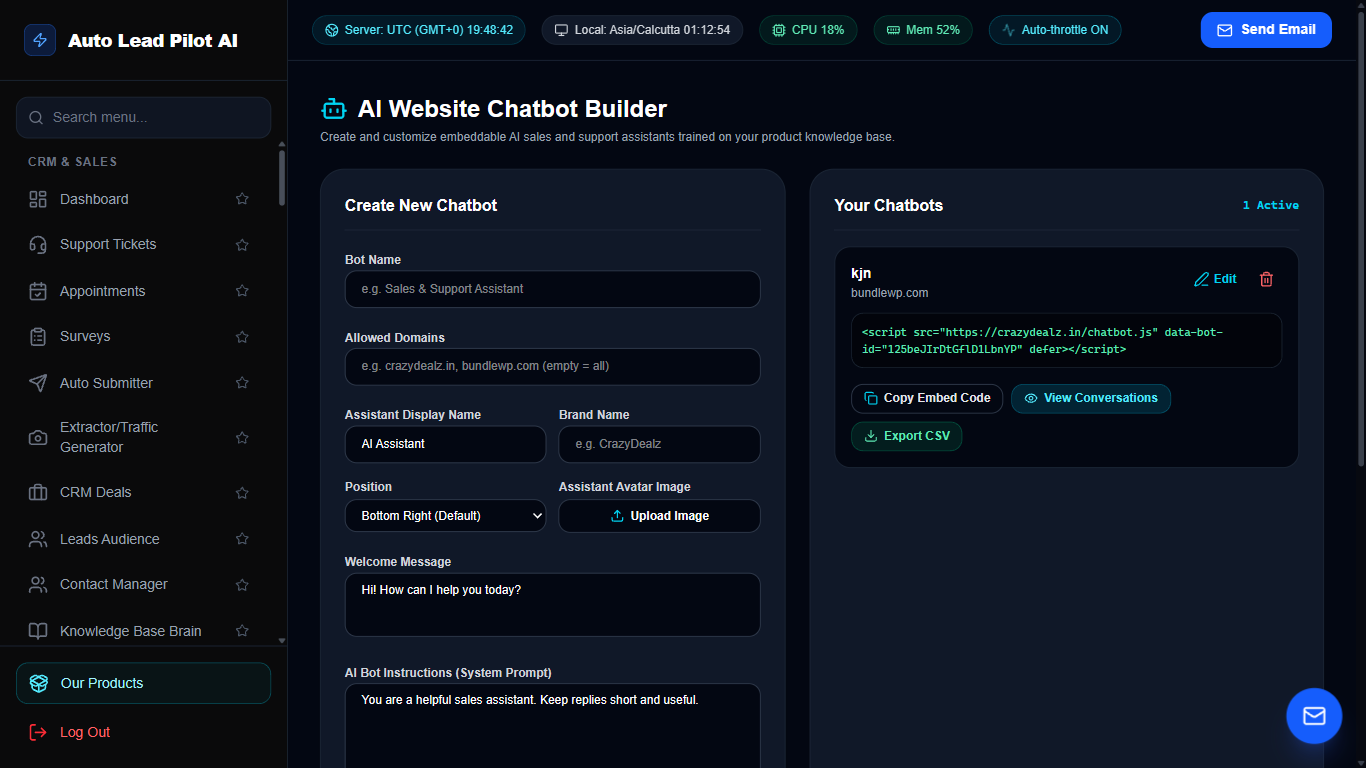This screenshot has width=1366, height=768.
Task: Click the Extractor/Traffic Generator camera icon
Action: pos(38,437)
